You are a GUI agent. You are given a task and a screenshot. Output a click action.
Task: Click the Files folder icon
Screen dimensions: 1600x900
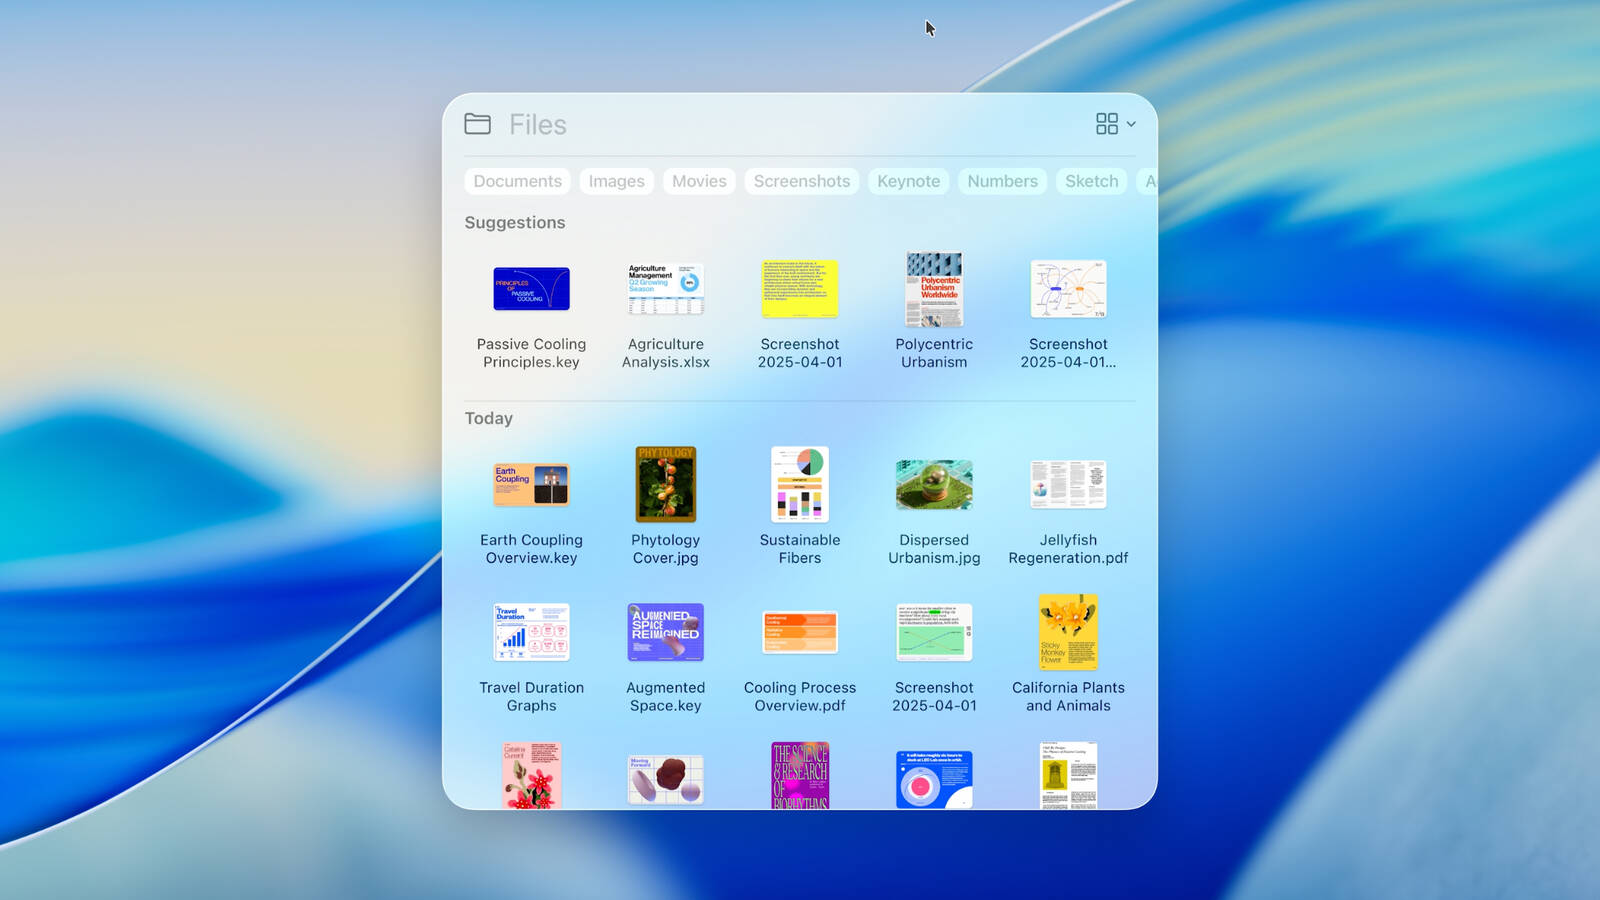[477, 124]
